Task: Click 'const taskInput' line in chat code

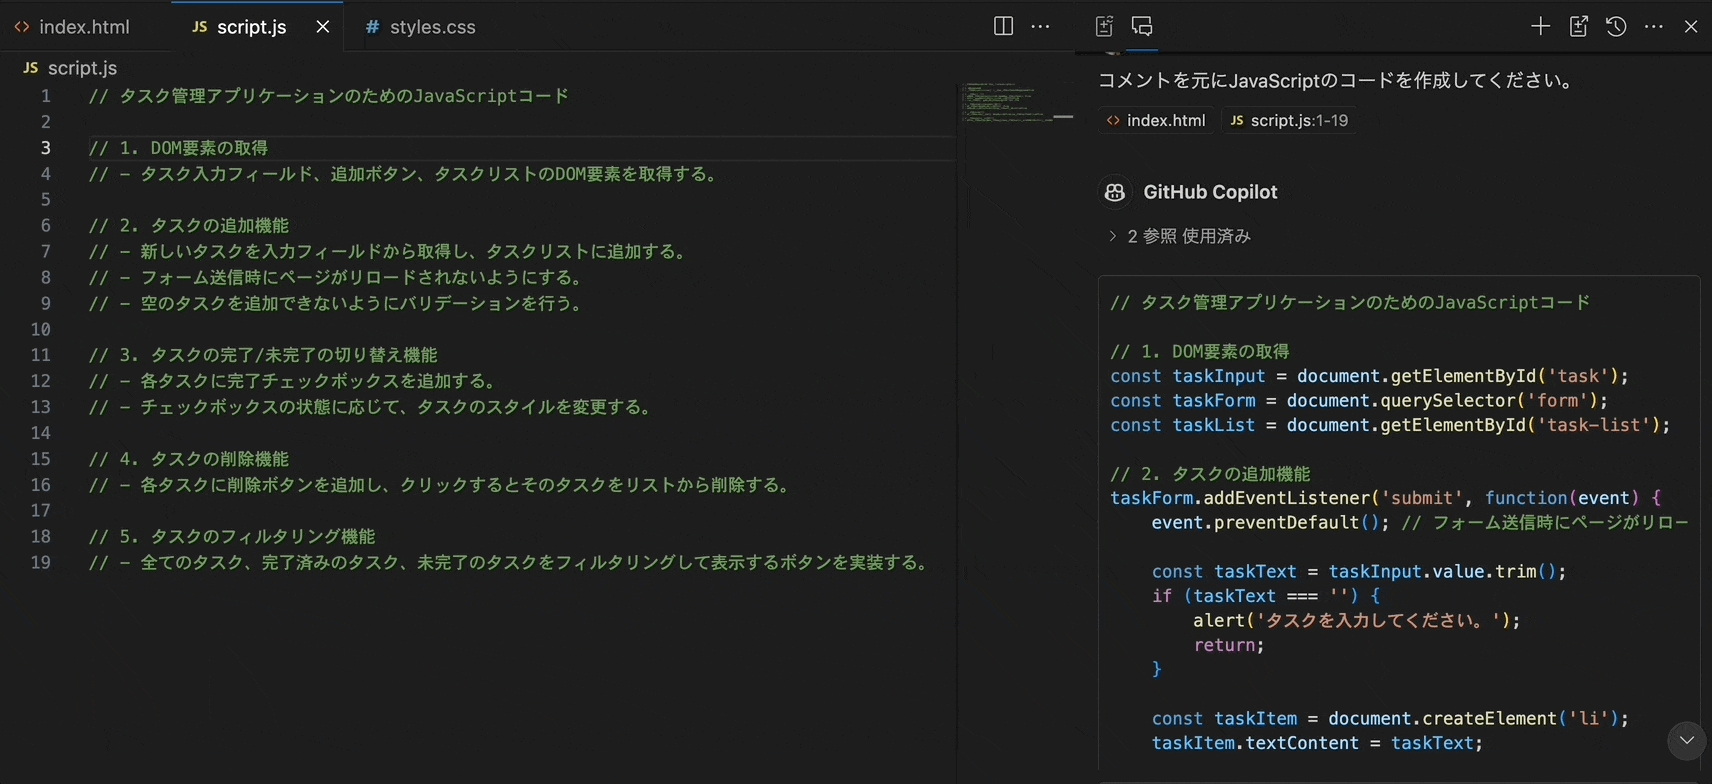Action: (1369, 376)
